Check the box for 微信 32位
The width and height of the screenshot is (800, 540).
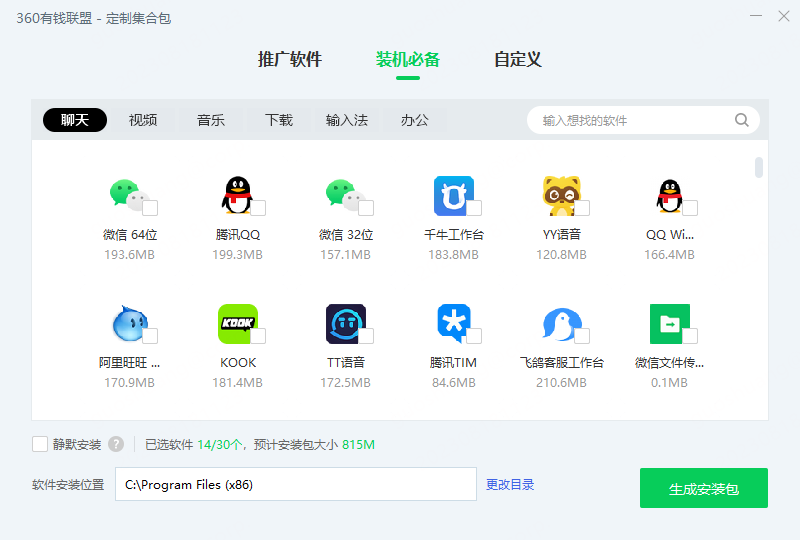click(366, 208)
